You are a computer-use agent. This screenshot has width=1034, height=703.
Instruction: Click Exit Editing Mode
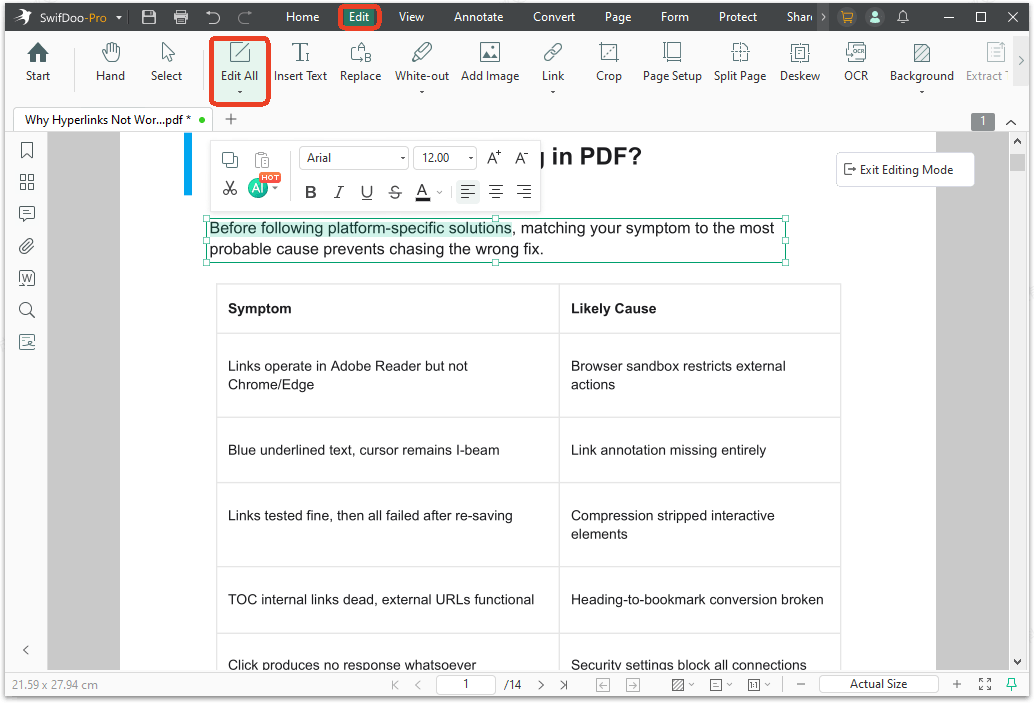coord(905,170)
